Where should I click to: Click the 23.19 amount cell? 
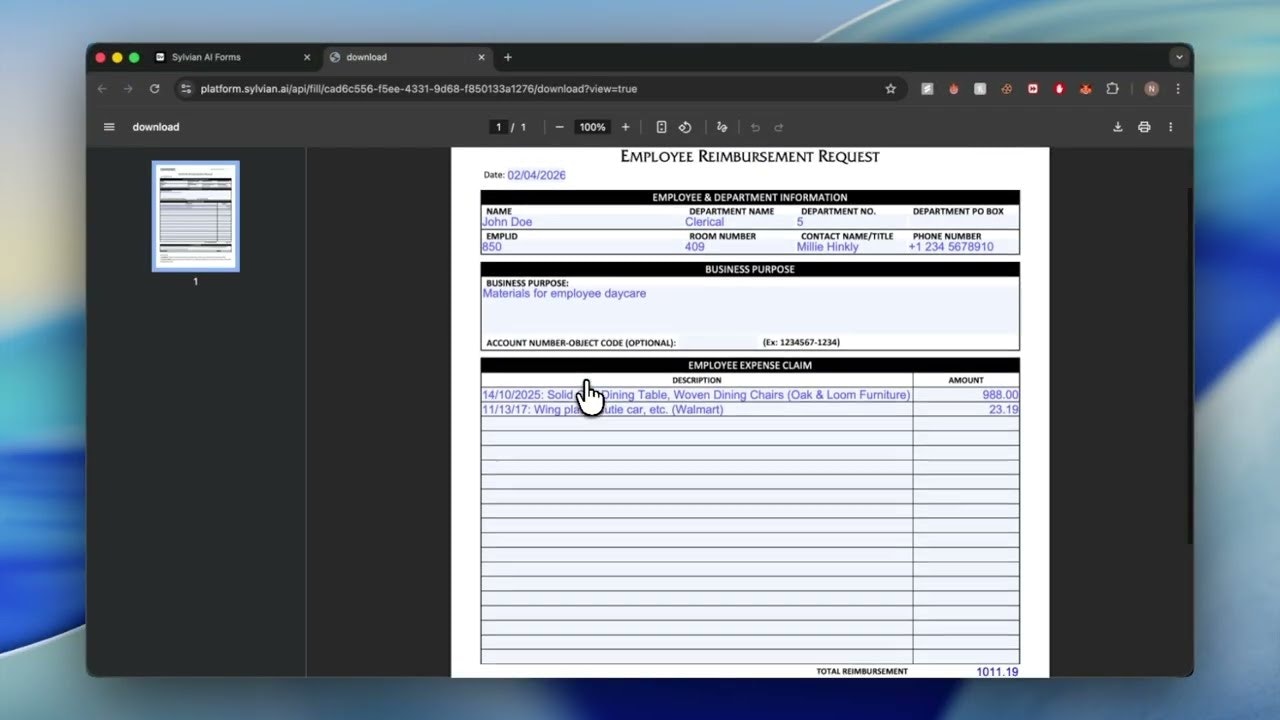click(x=966, y=410)
